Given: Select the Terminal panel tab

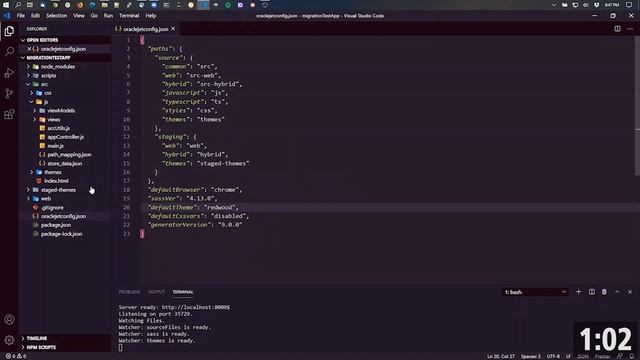Looking at the screenshot, I should click(183, 292).
